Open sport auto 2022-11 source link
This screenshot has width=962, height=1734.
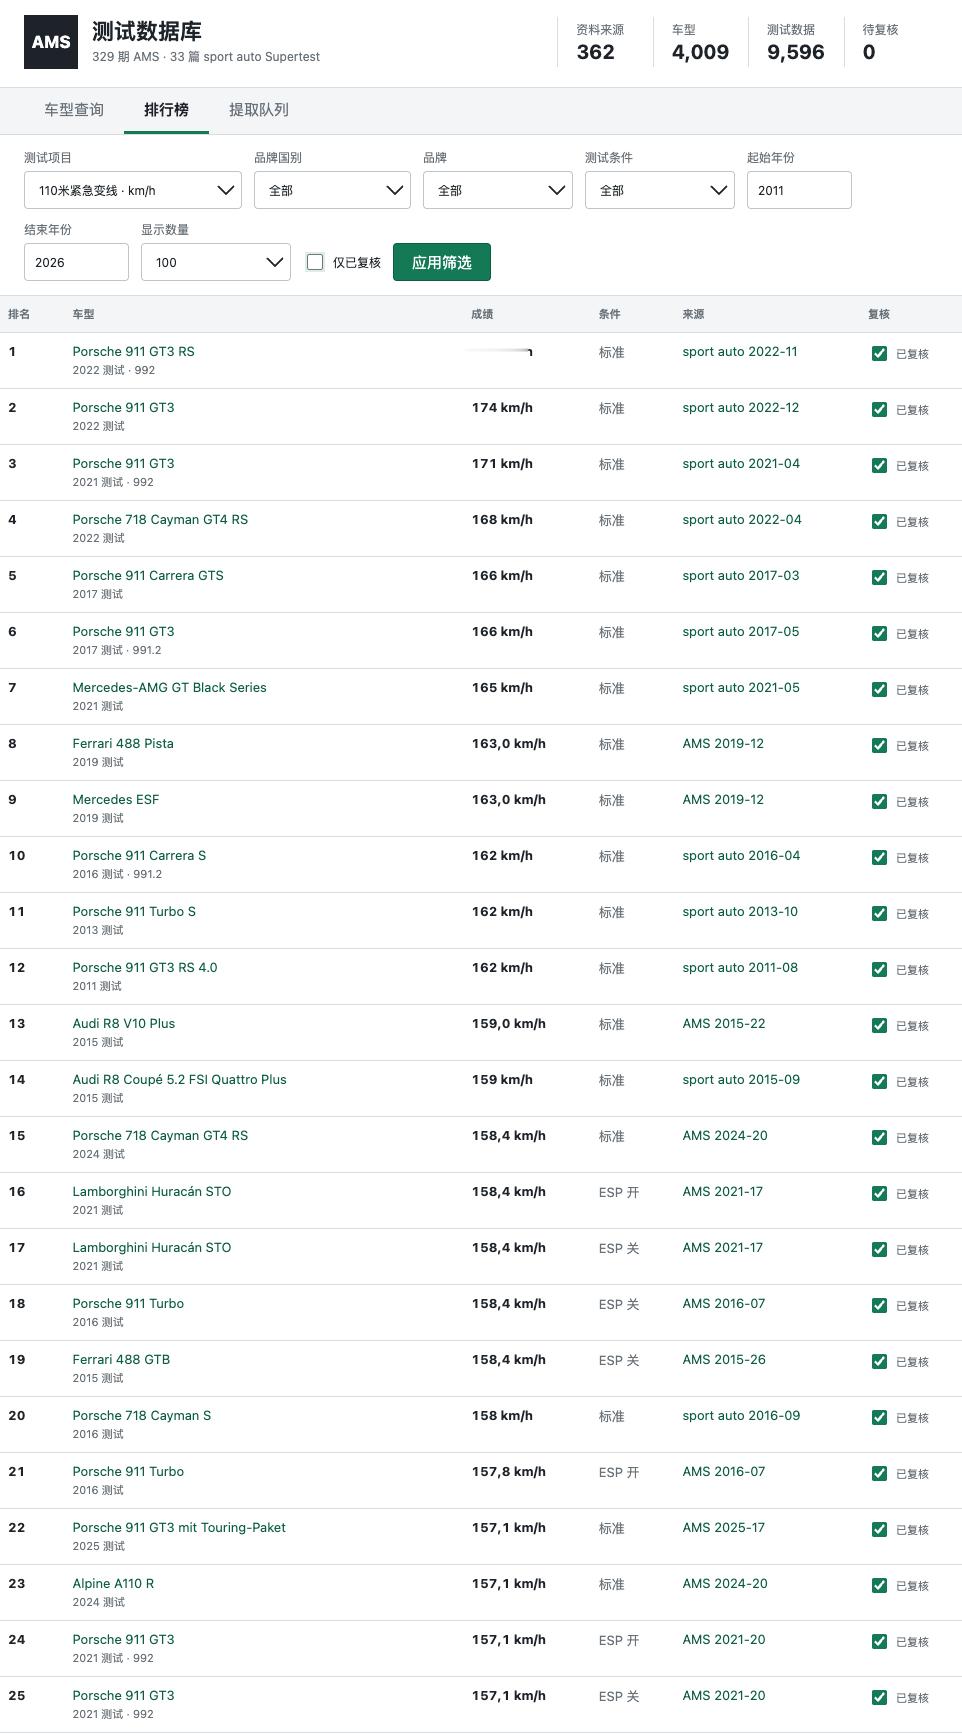[740, 352]
